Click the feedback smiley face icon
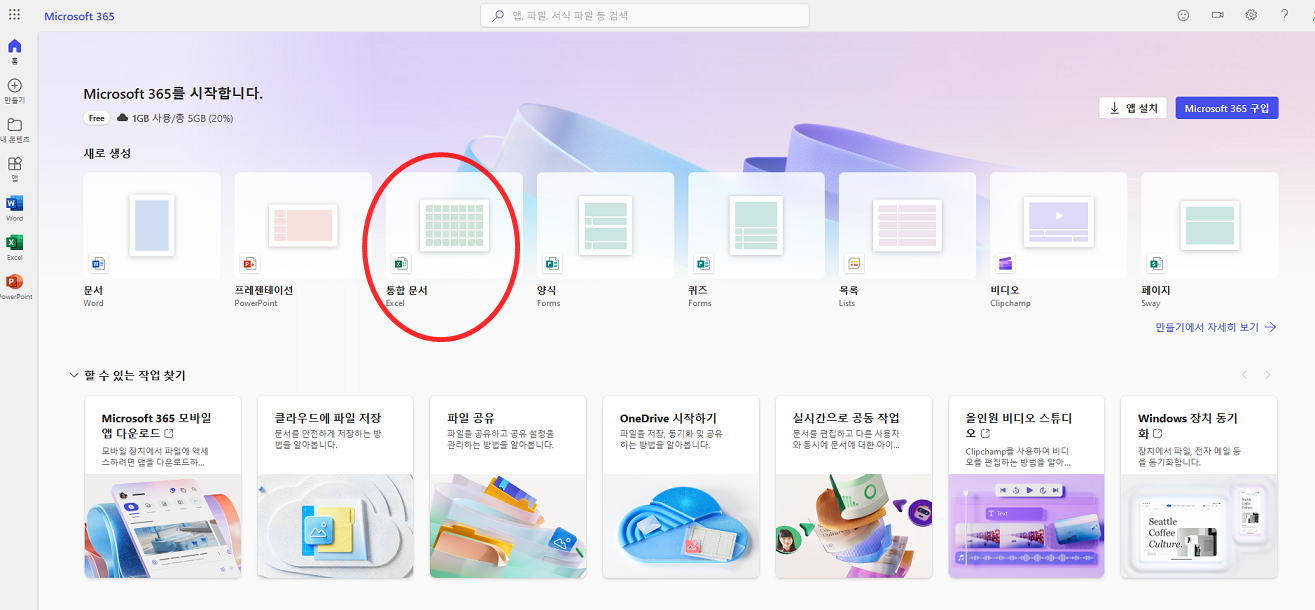1315x610 pixels. click(x=1184, y=15)
